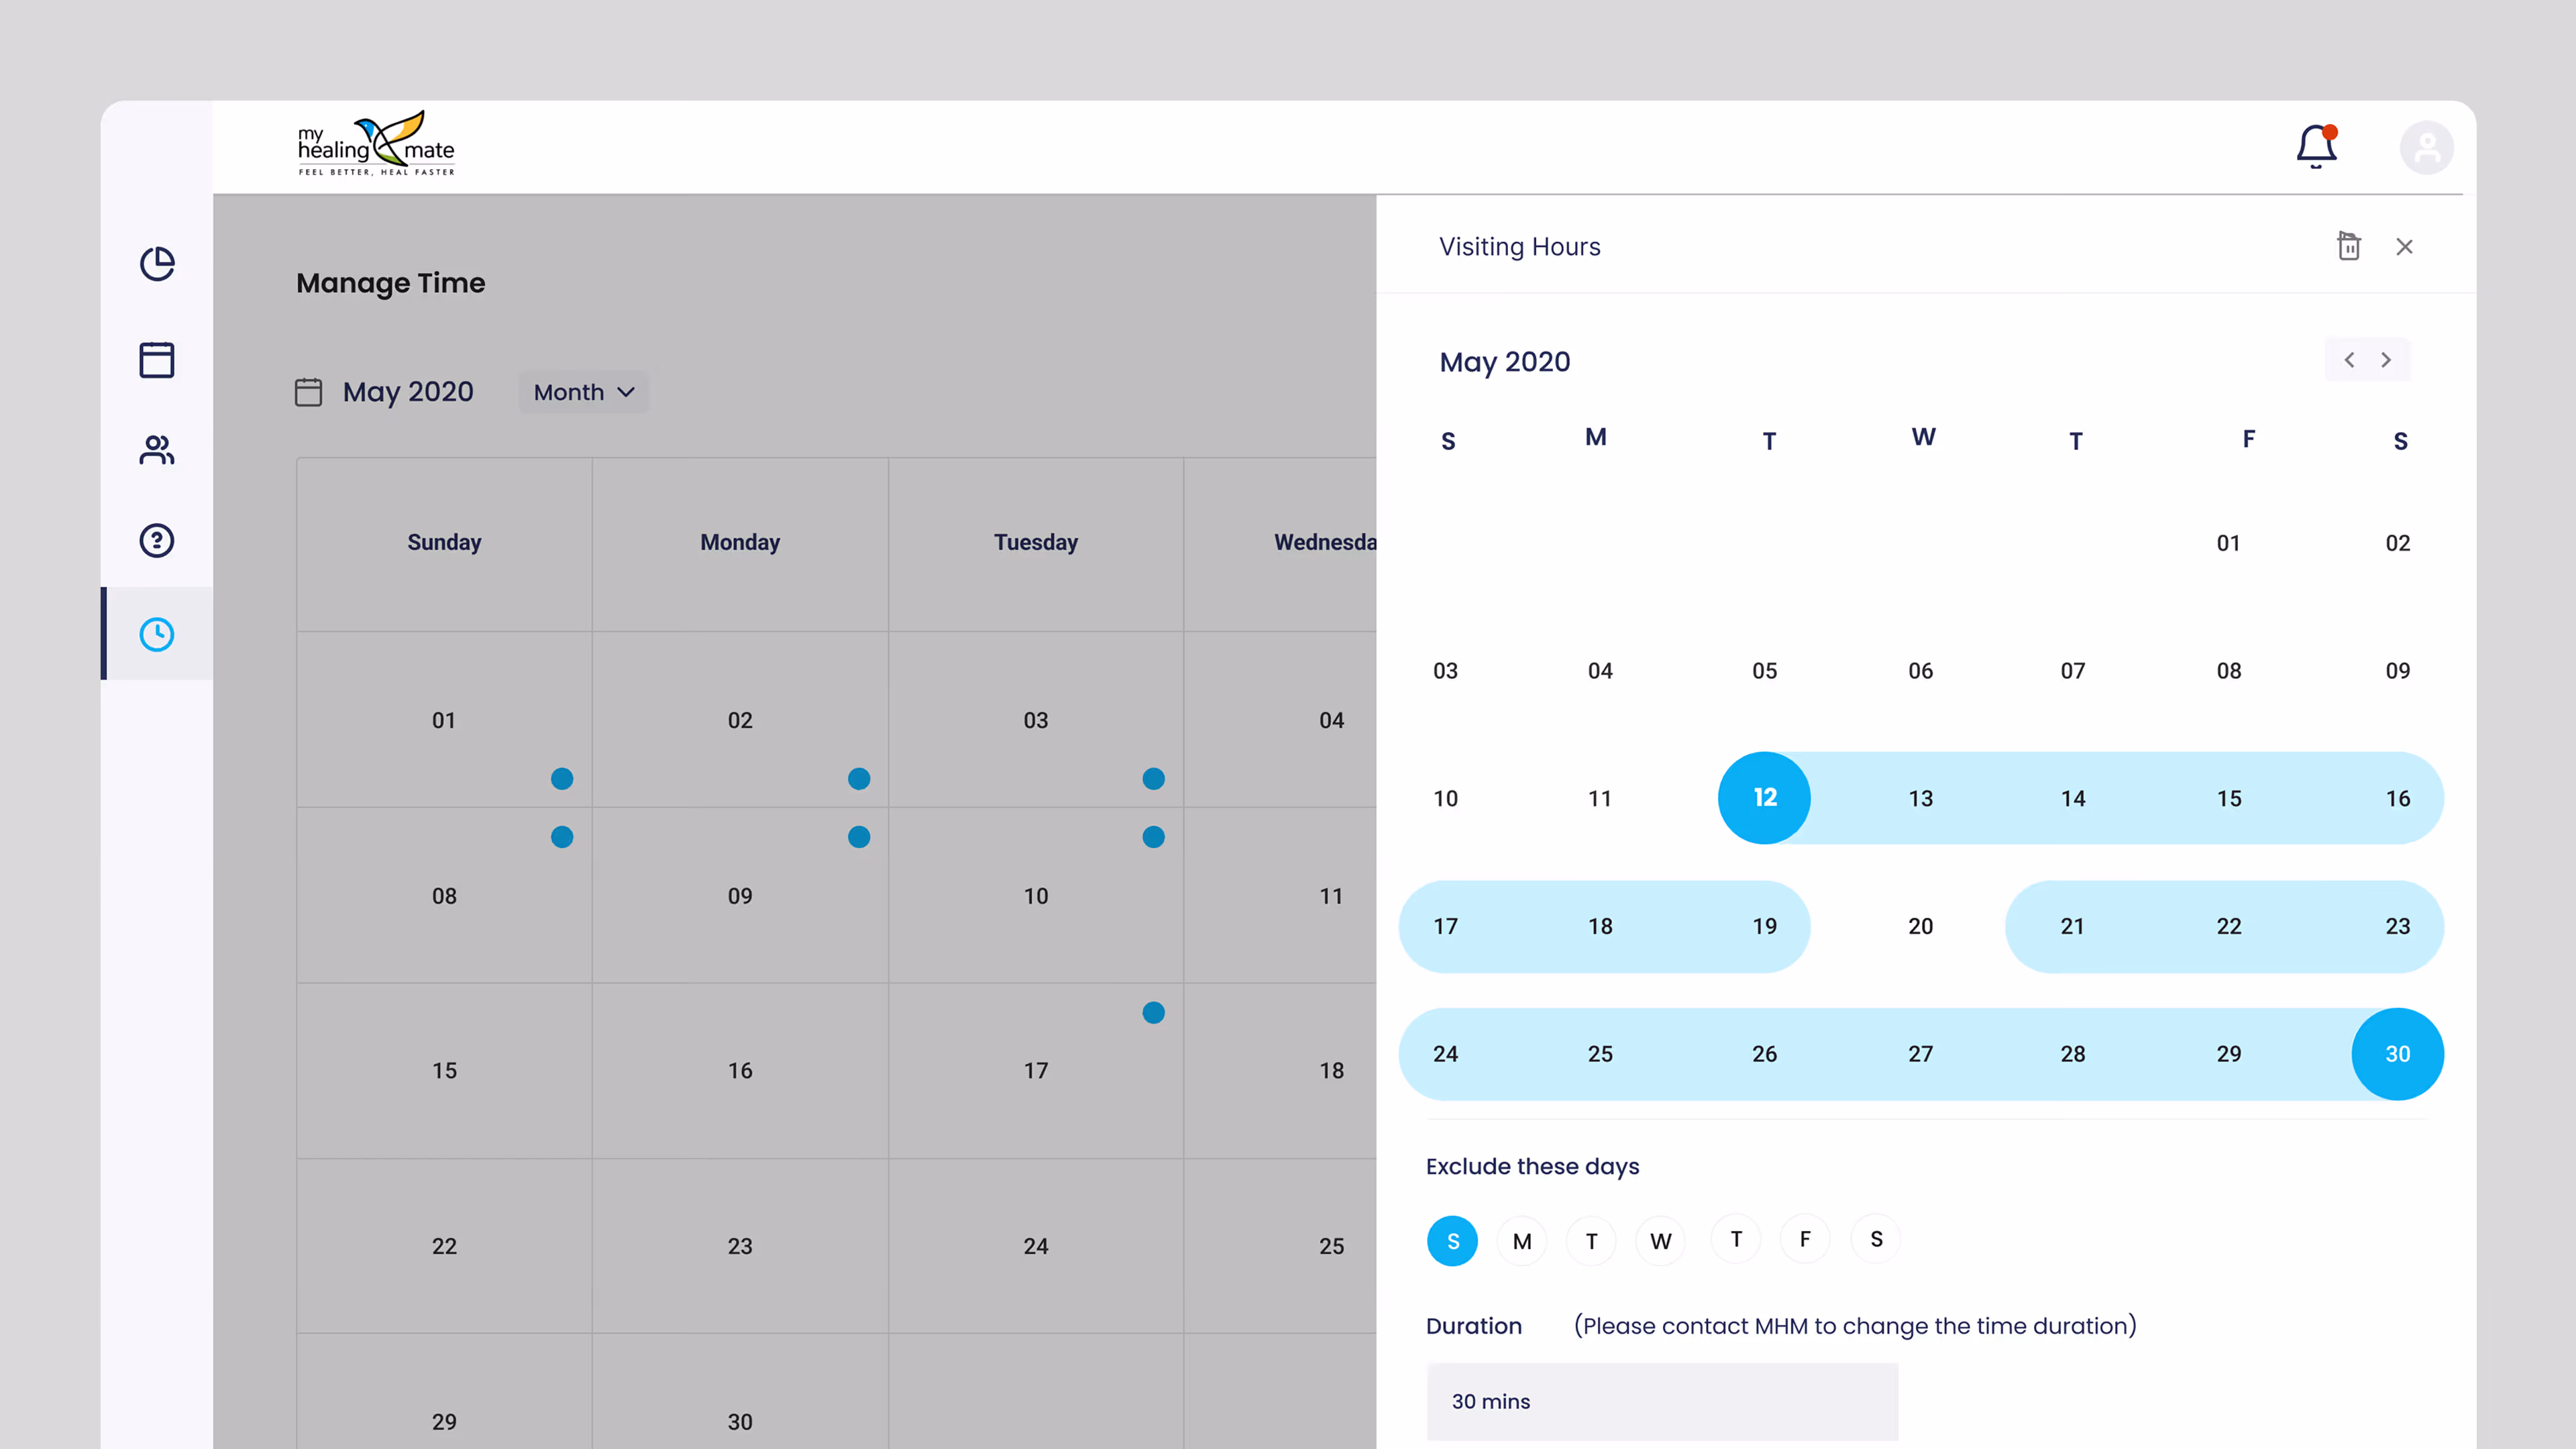Click the May 2020 calendar picker icon
The width and height of the screenshot is (2576, 1449).
click(309, 392)
